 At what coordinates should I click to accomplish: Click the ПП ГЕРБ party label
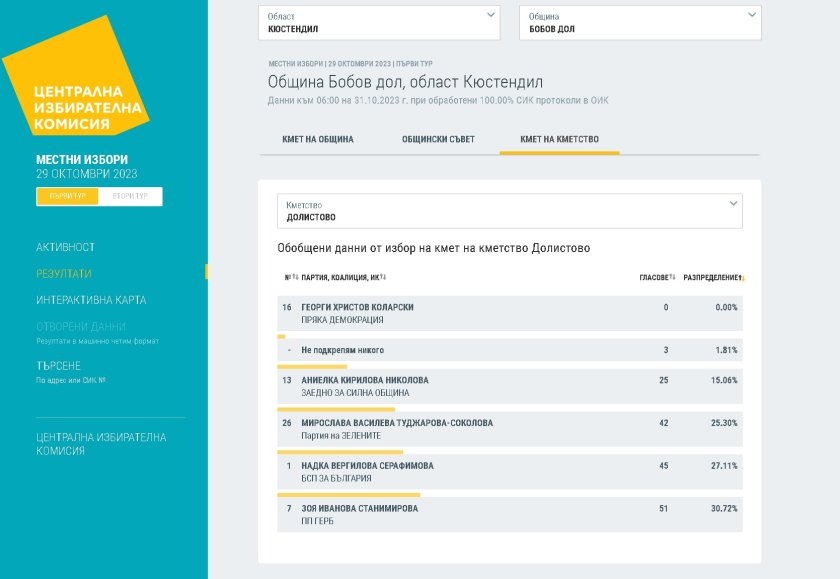click(x=317, y=521)
